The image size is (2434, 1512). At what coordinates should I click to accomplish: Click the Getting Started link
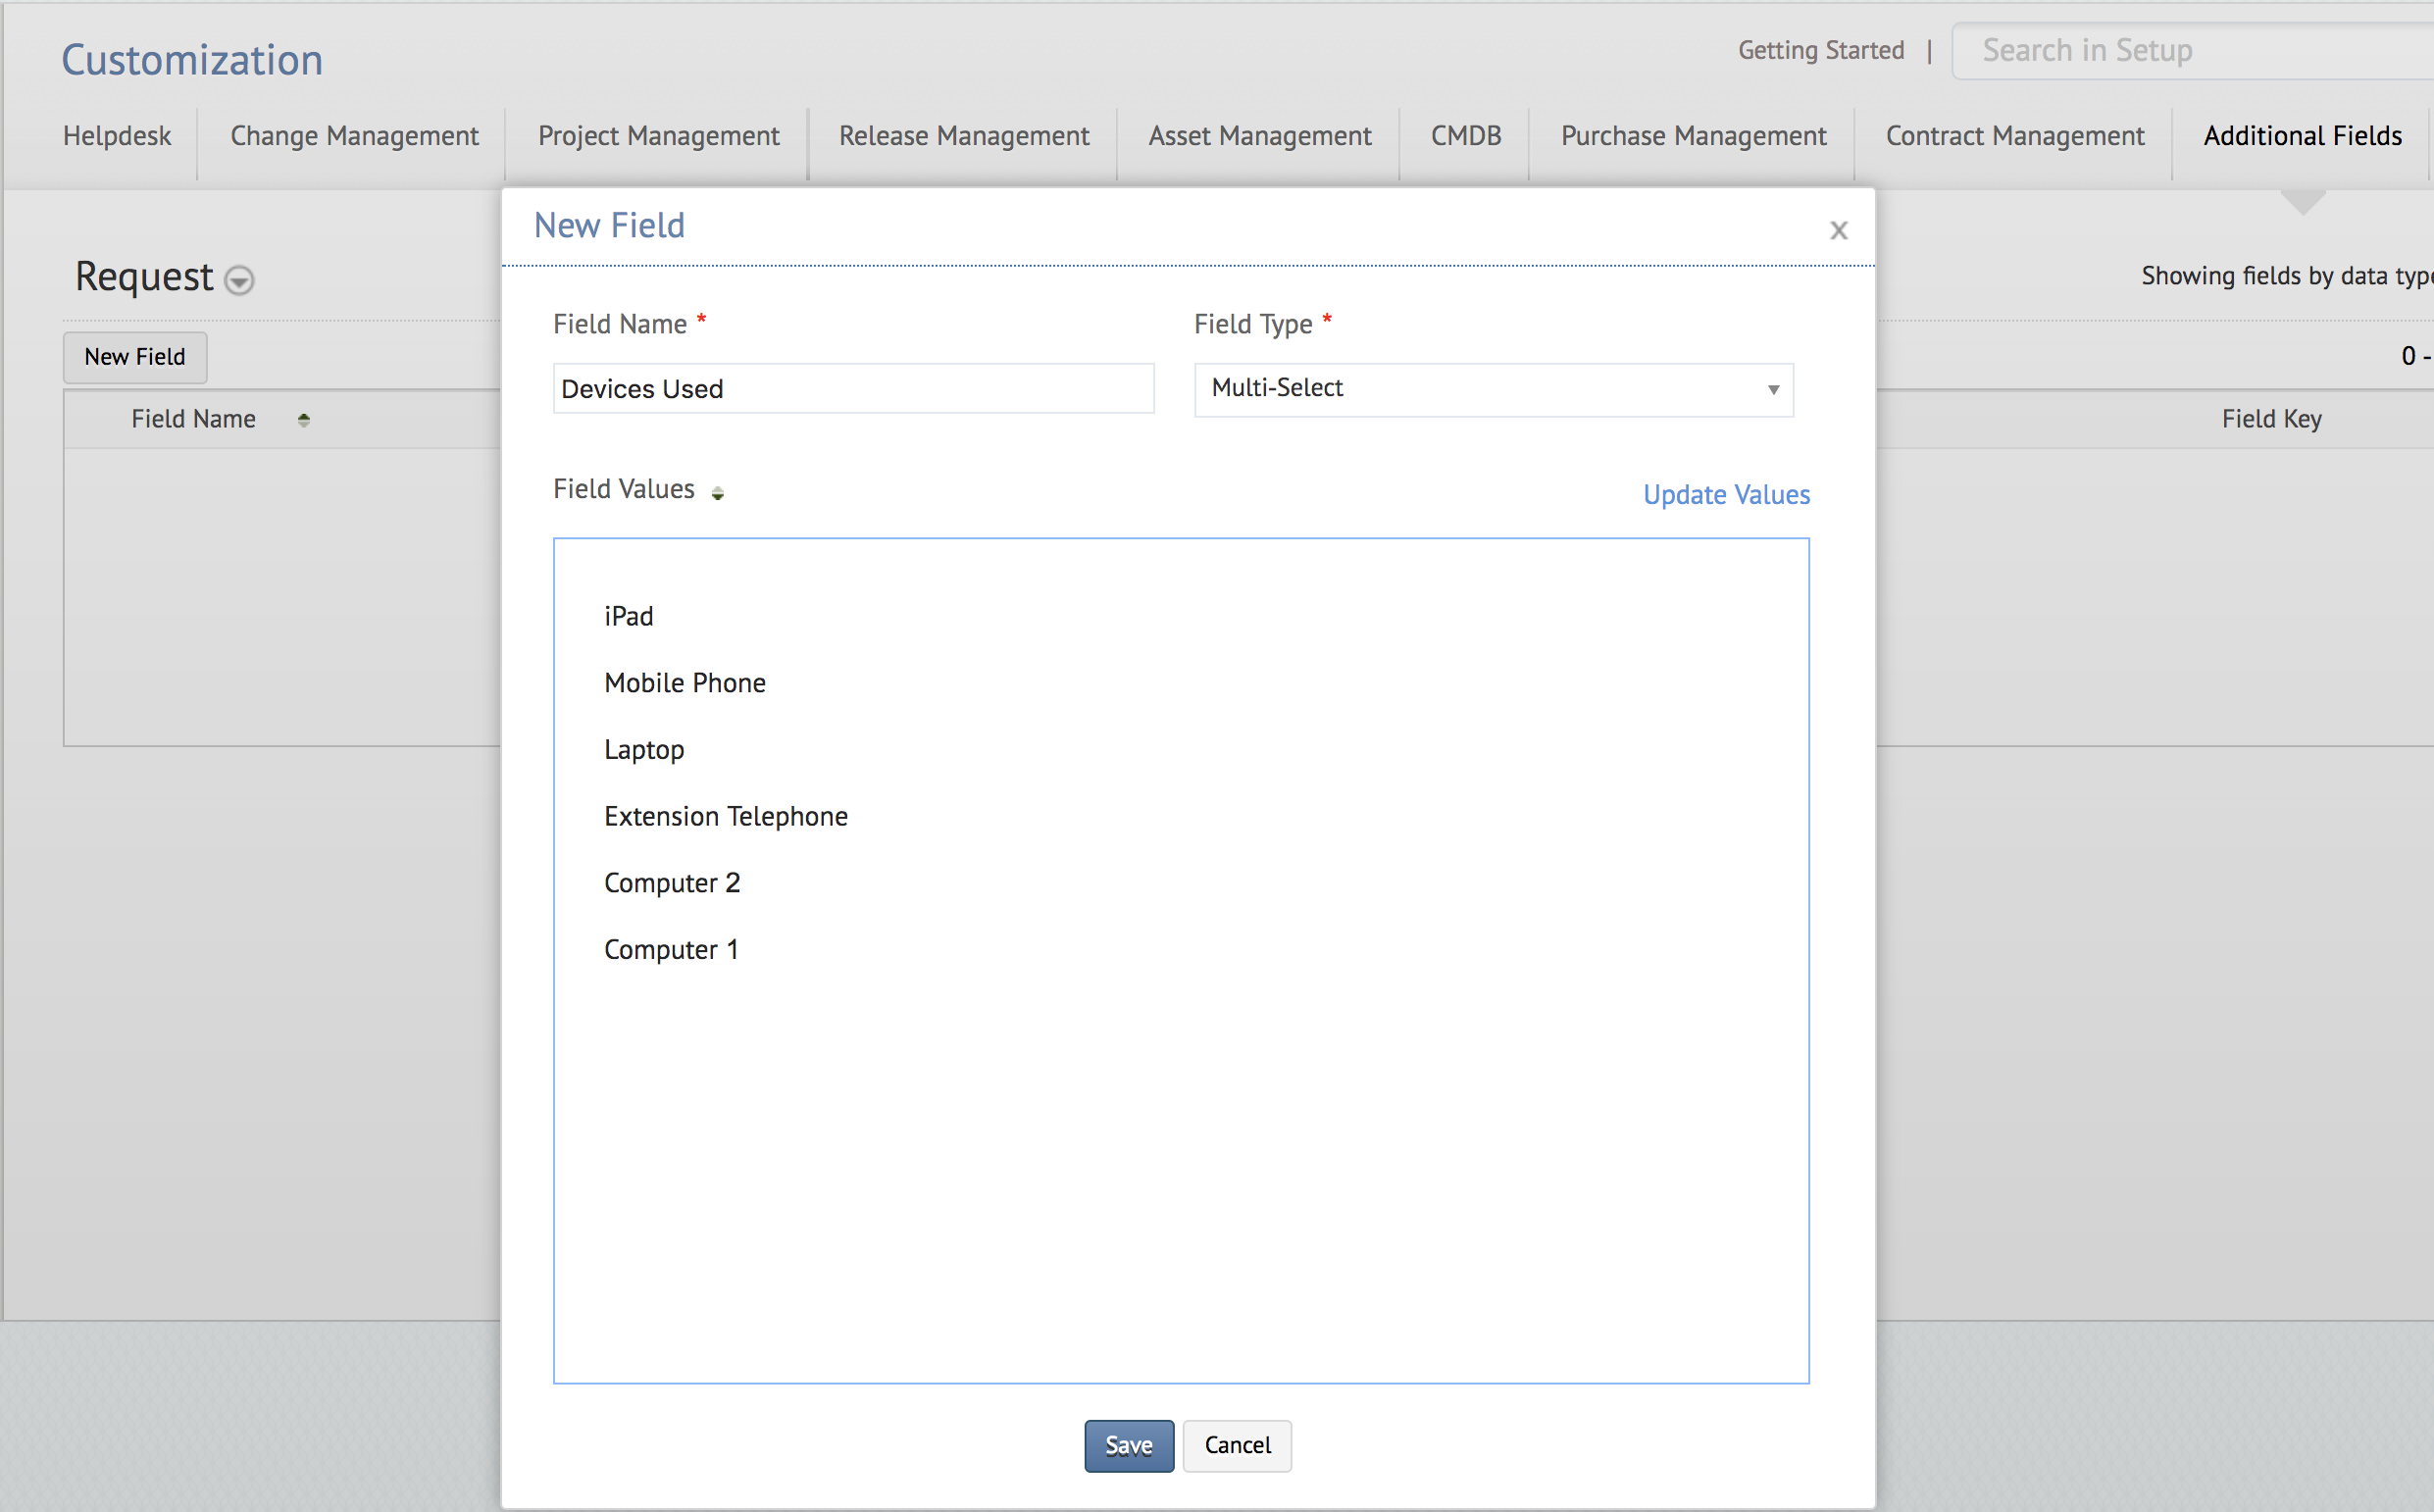click(1820, 50)
